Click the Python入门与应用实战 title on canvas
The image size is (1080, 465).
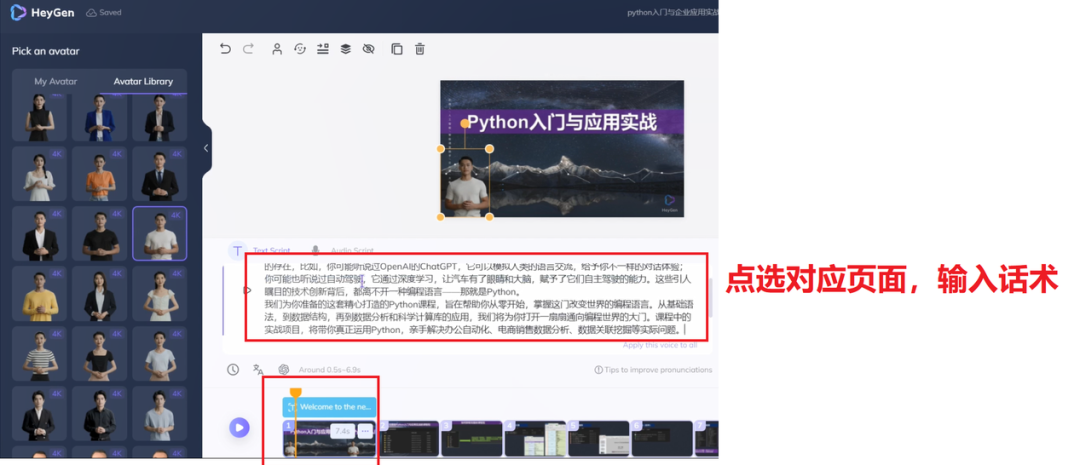pyautogui.click(x=561, y=123)
